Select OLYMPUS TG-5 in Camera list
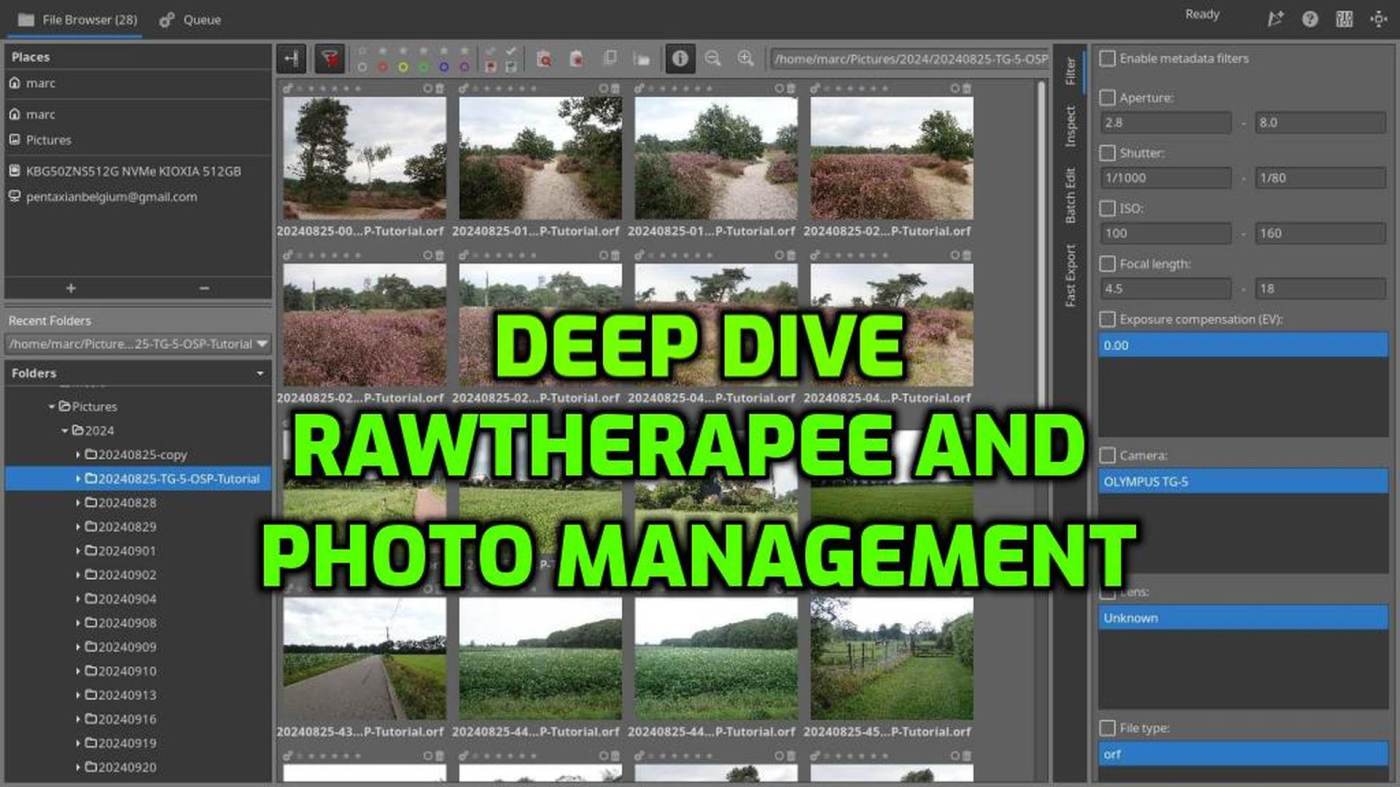 coord(1243,481)
